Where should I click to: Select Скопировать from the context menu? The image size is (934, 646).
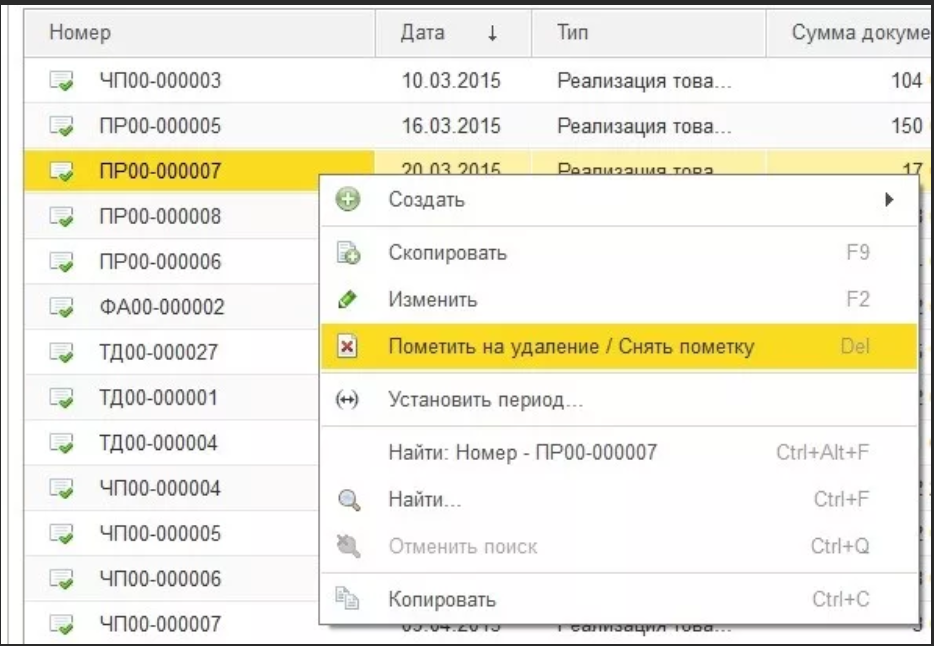[x=619, y=252]
